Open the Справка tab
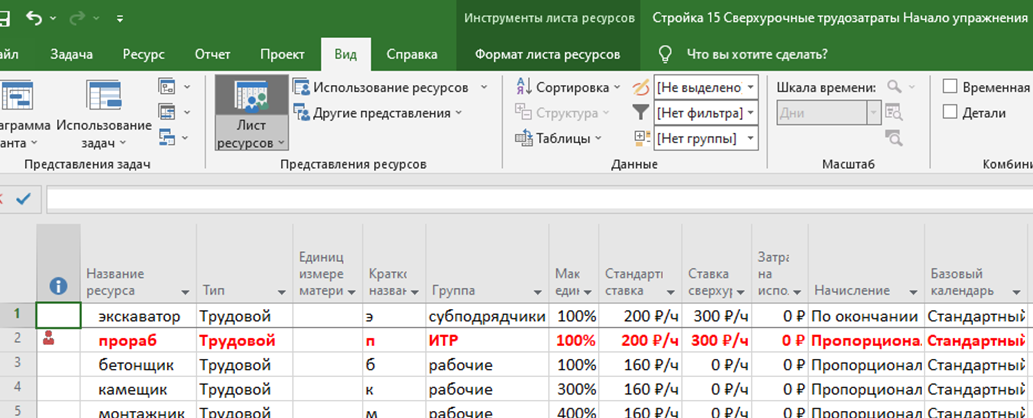The width and height of the screenshot is (1033, 418). tap(412, 55)
